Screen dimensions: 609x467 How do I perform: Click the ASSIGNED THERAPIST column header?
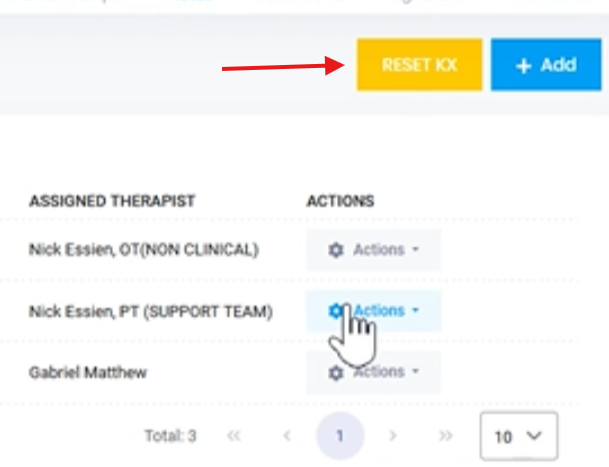[112, 201]
